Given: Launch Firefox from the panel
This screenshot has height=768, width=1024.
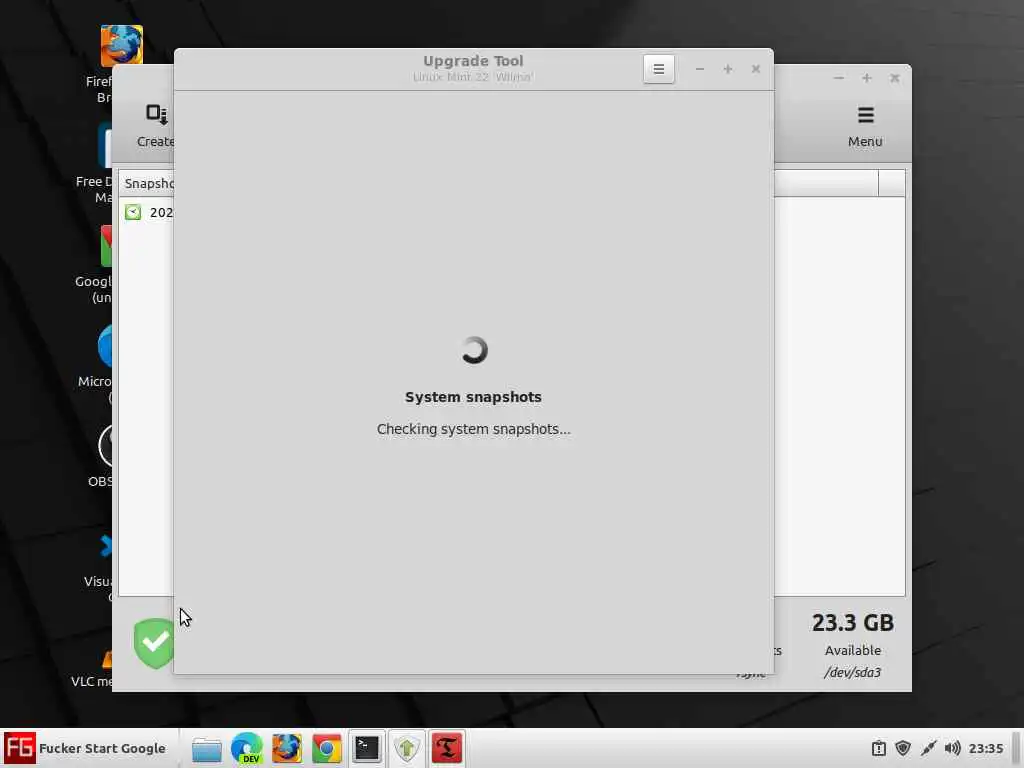Looking at the screenshot, I should 287,748.
